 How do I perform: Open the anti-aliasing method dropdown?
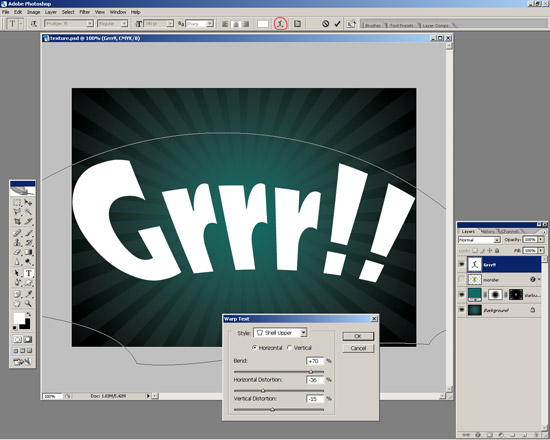click(210, 24)
